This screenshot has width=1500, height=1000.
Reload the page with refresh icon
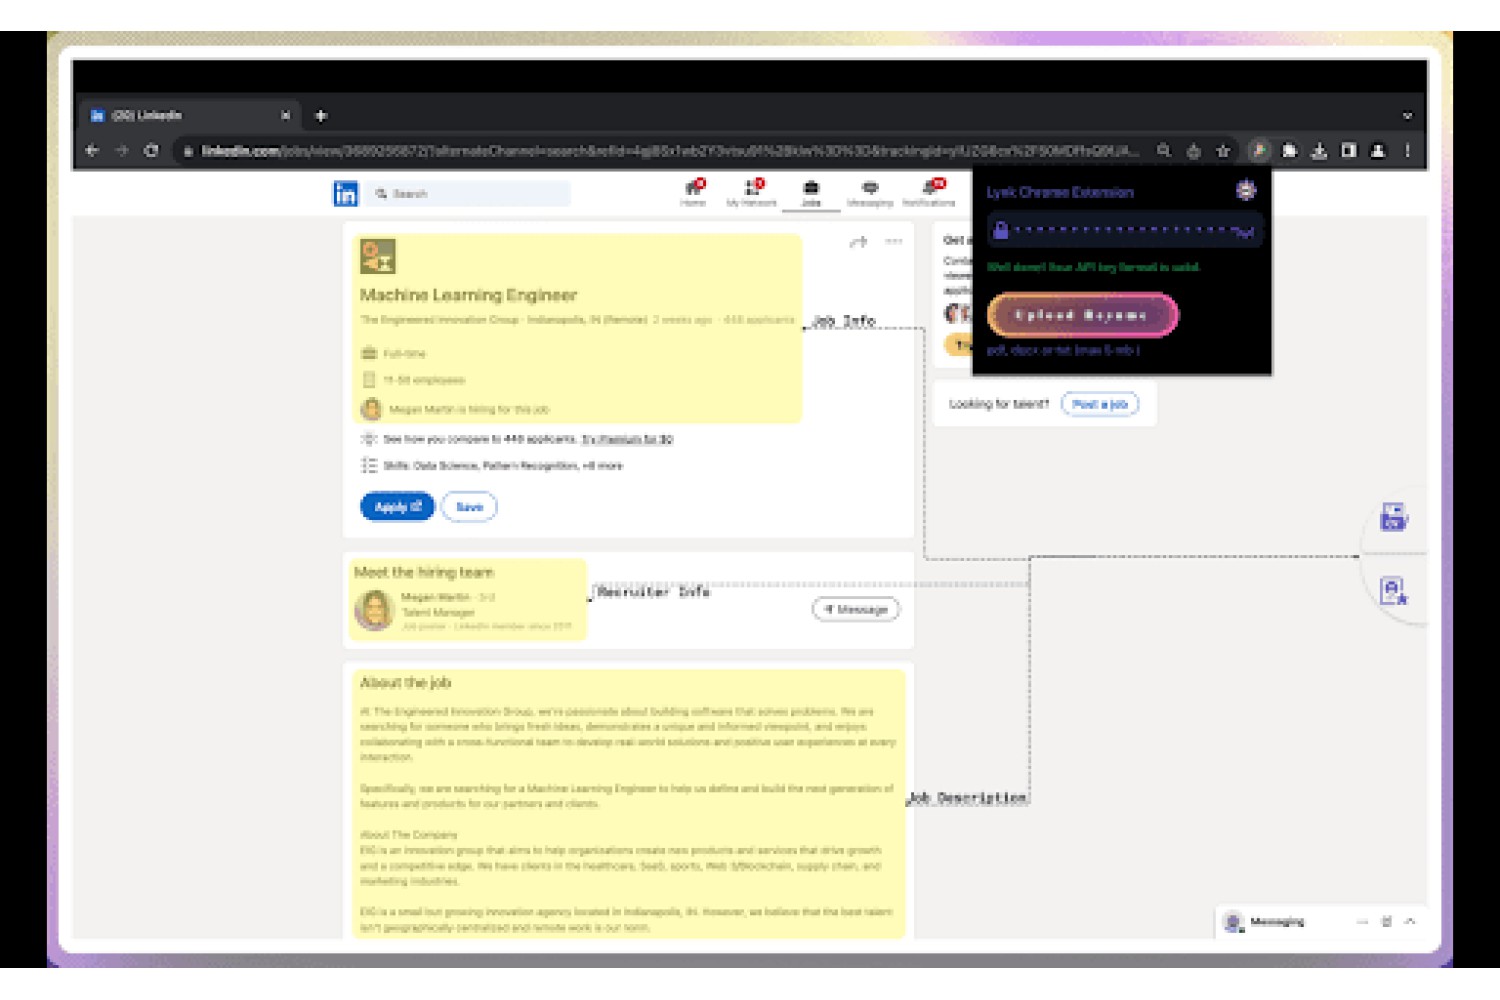click(151, 151)
